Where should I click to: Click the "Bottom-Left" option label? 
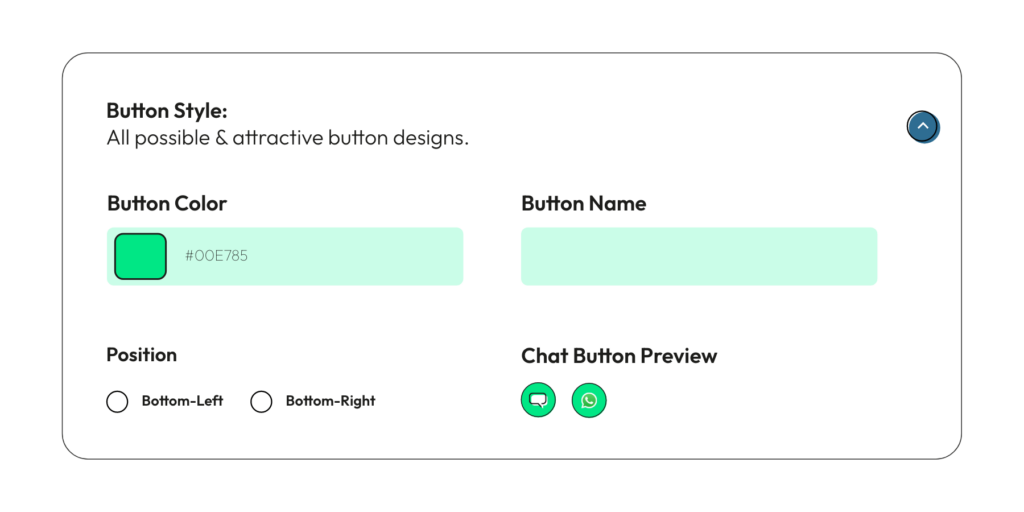click(182, 401)
